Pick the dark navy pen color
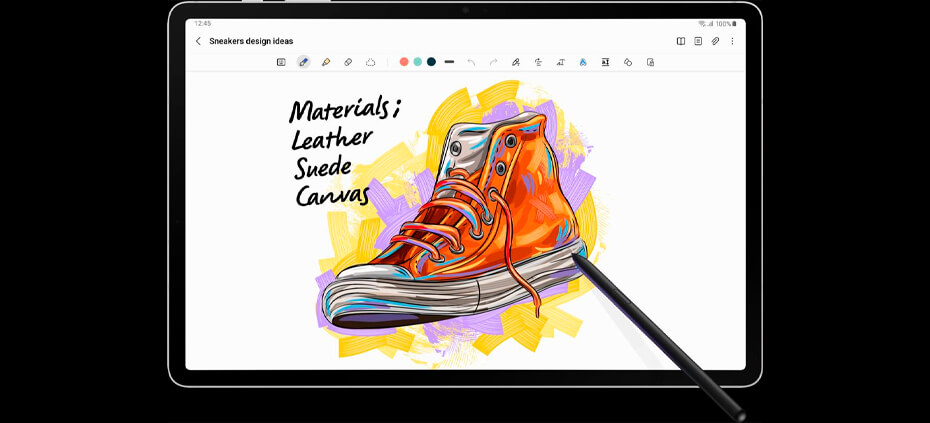Viewport: 930px width, 423px height. [x=431, y=62]
